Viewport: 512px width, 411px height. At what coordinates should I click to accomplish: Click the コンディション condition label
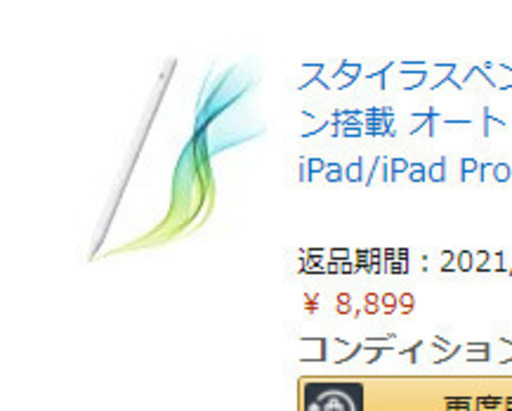(405, 349)
